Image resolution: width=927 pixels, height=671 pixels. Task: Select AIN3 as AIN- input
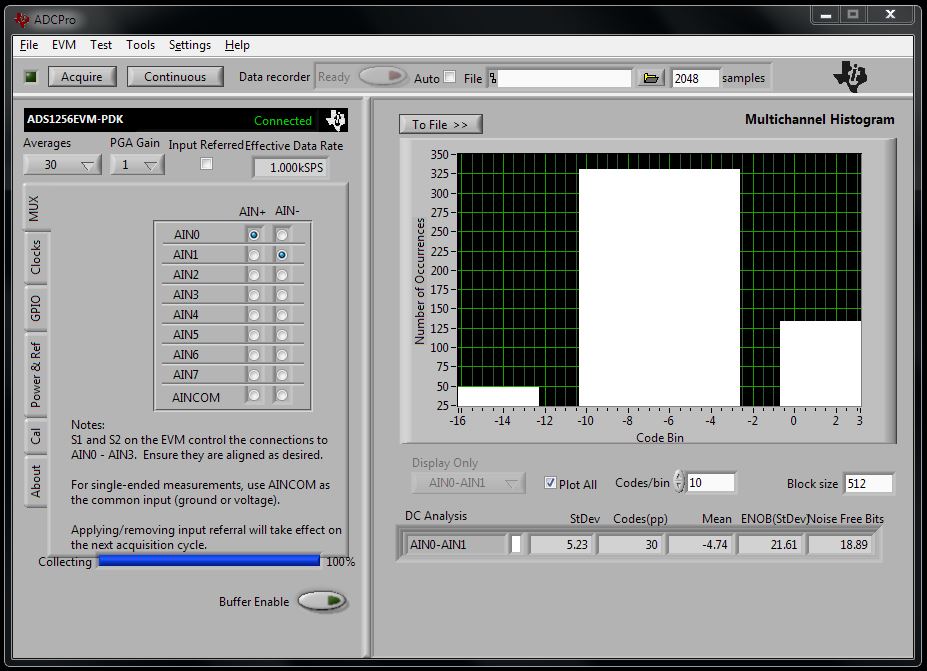282,294
